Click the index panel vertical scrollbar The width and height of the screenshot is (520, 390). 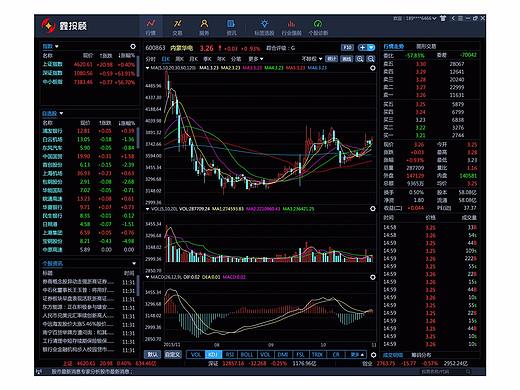138,65
